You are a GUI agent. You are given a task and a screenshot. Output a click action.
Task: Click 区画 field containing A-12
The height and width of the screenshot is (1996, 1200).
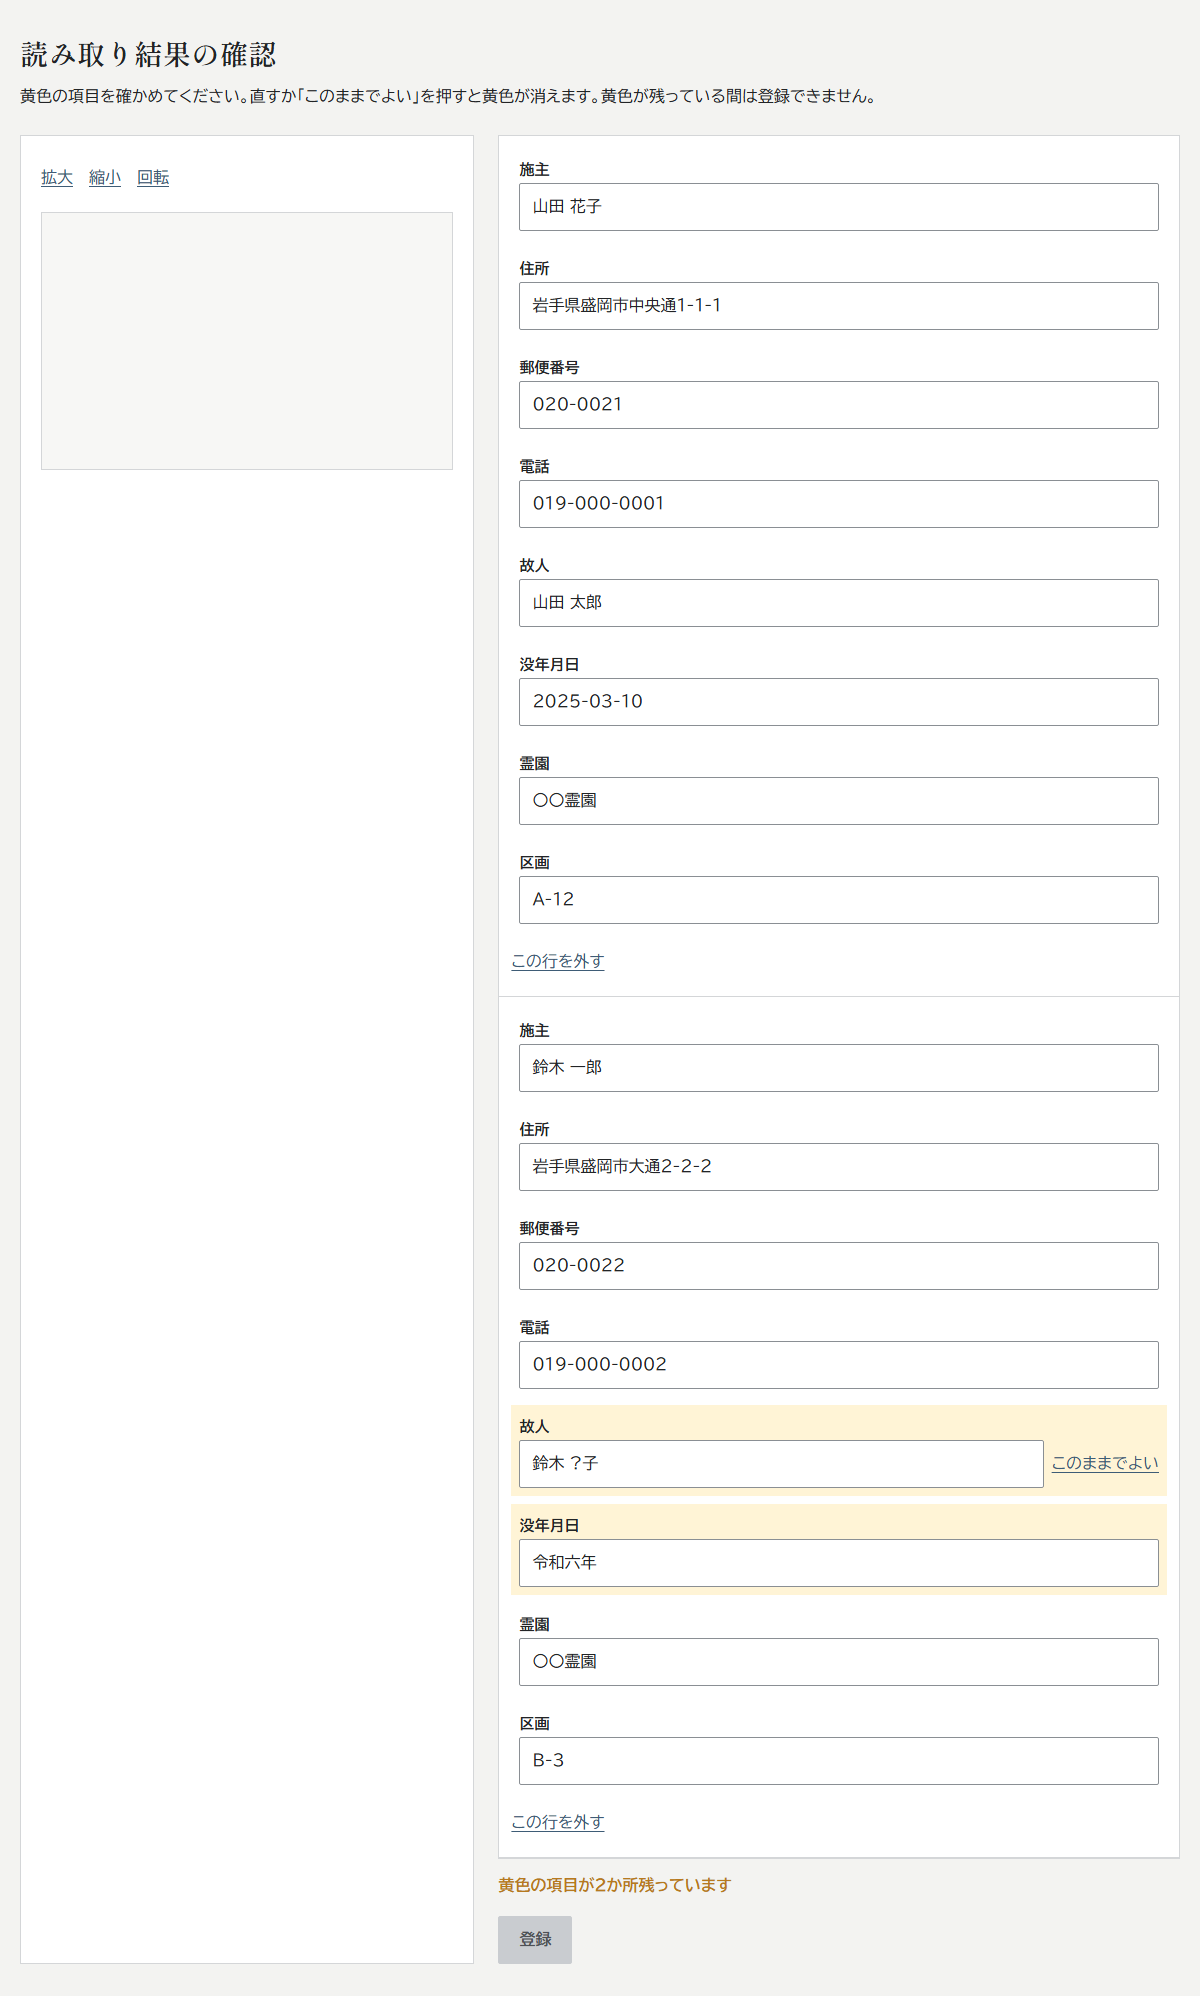[x=838, y=900]
